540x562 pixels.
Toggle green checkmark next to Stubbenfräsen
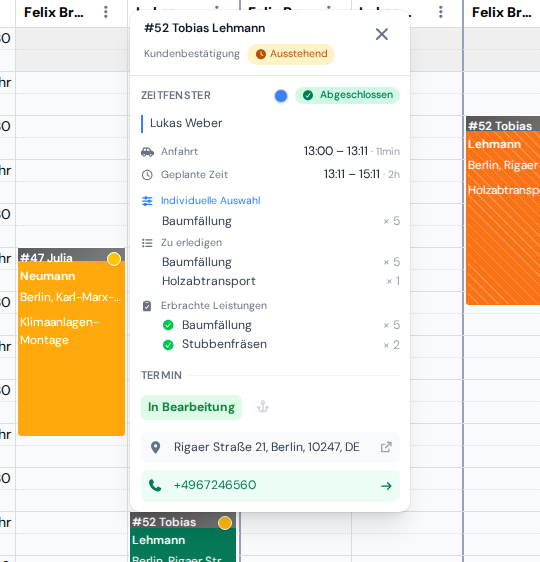pos(168,345)
